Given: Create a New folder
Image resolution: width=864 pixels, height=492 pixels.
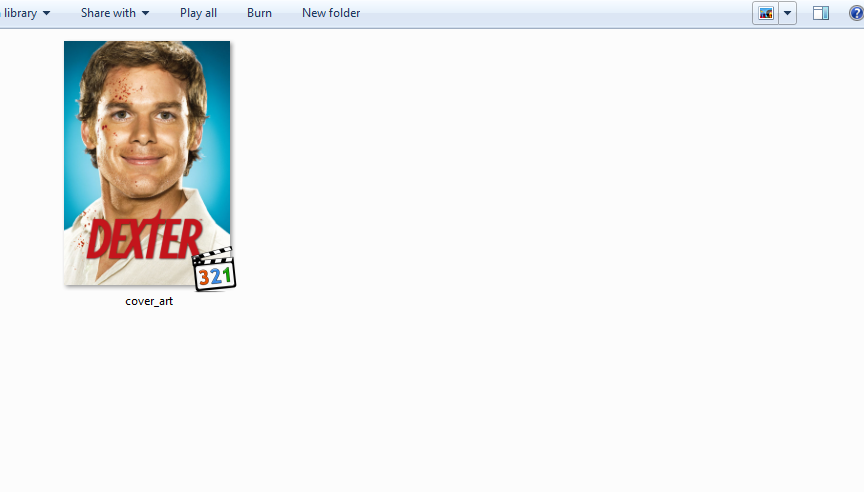Looking at the screenshot, I should [x=331, y=13].
